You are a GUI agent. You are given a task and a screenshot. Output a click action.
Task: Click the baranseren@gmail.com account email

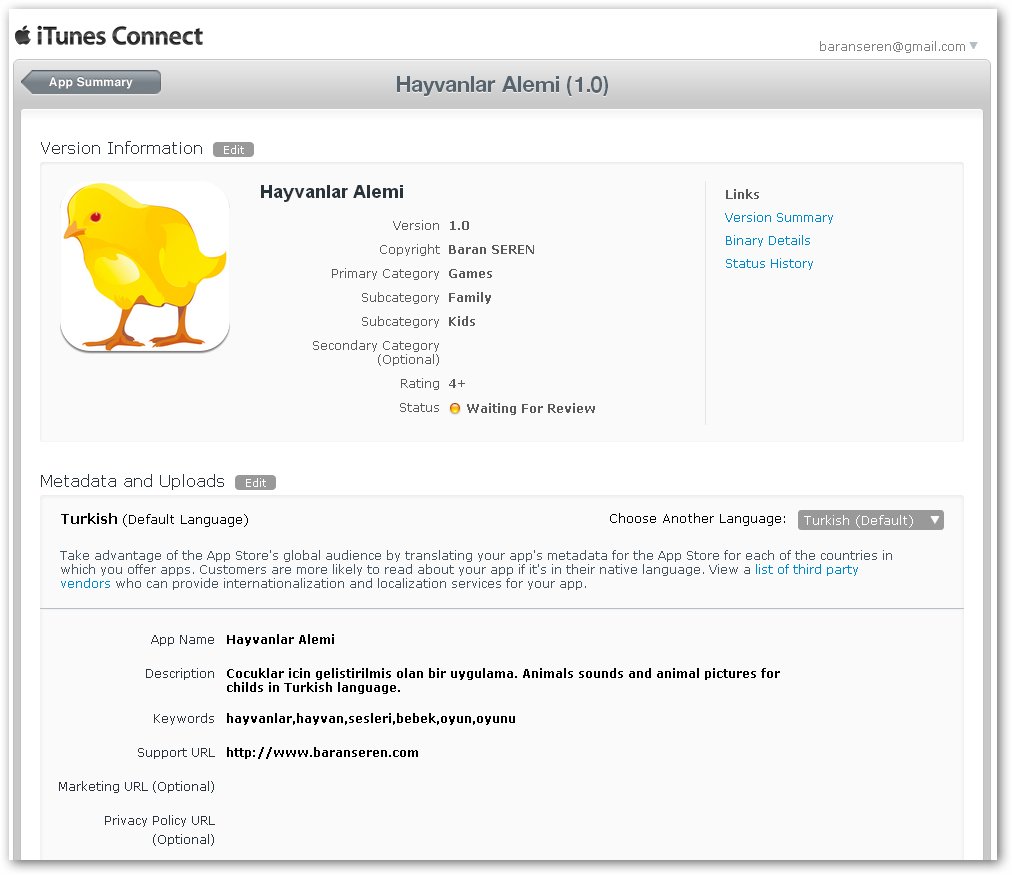click(891, 46)
